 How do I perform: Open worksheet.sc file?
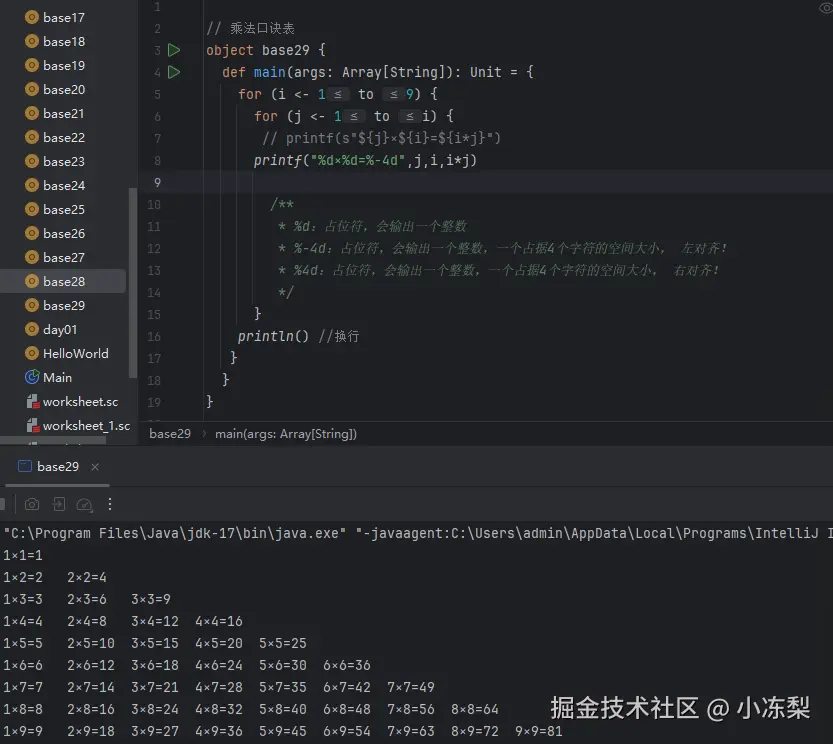(80, 402)
